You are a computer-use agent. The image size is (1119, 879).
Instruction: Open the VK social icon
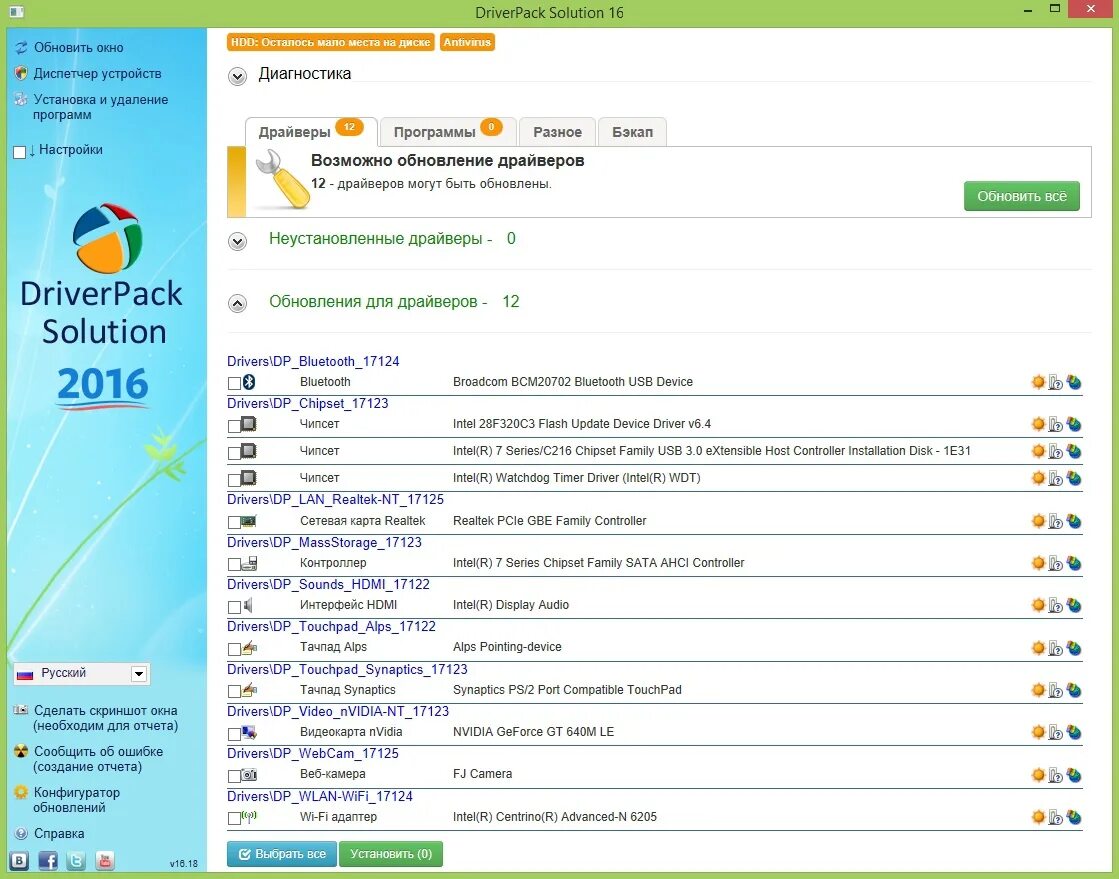[x=20, y=861]
